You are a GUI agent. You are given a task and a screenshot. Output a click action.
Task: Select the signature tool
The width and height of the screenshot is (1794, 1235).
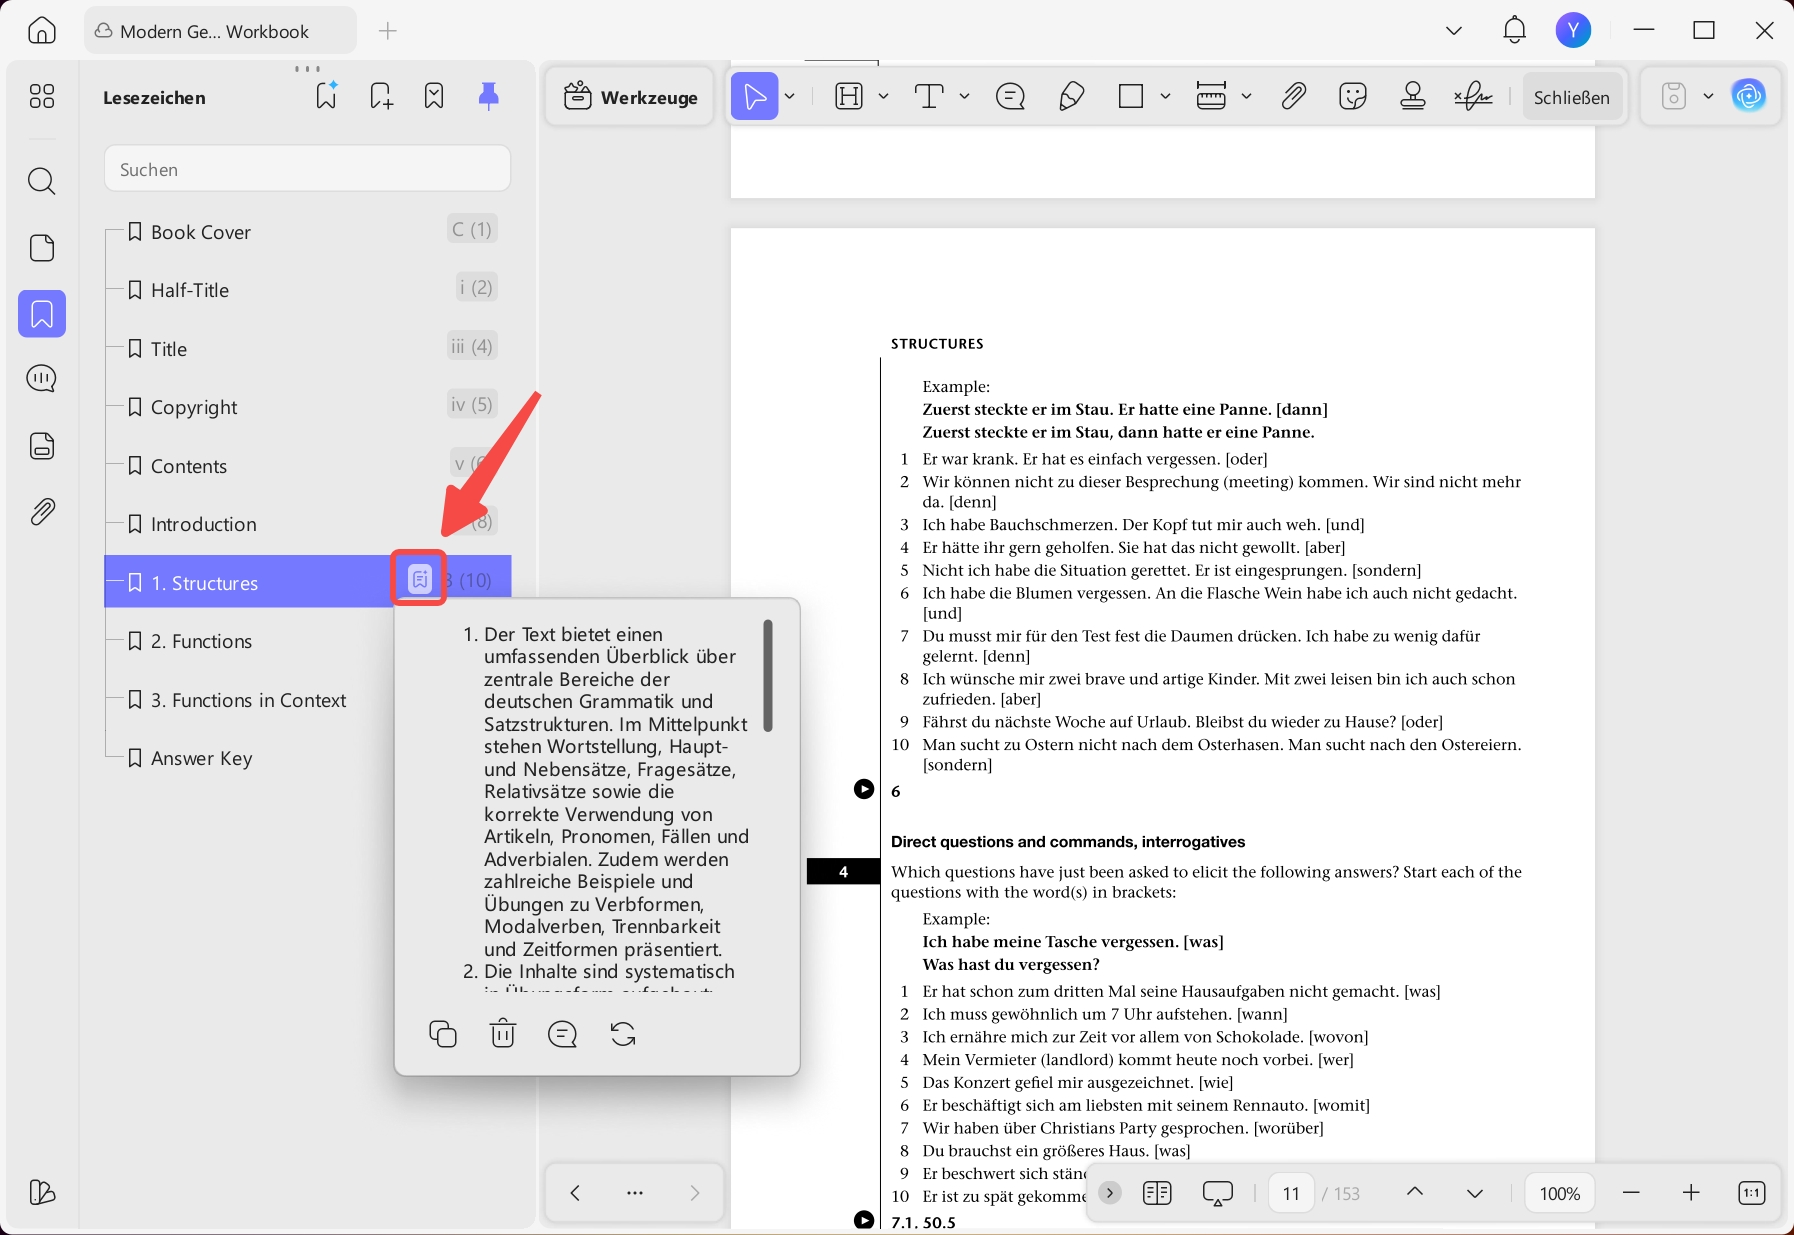pos(1471,96)
